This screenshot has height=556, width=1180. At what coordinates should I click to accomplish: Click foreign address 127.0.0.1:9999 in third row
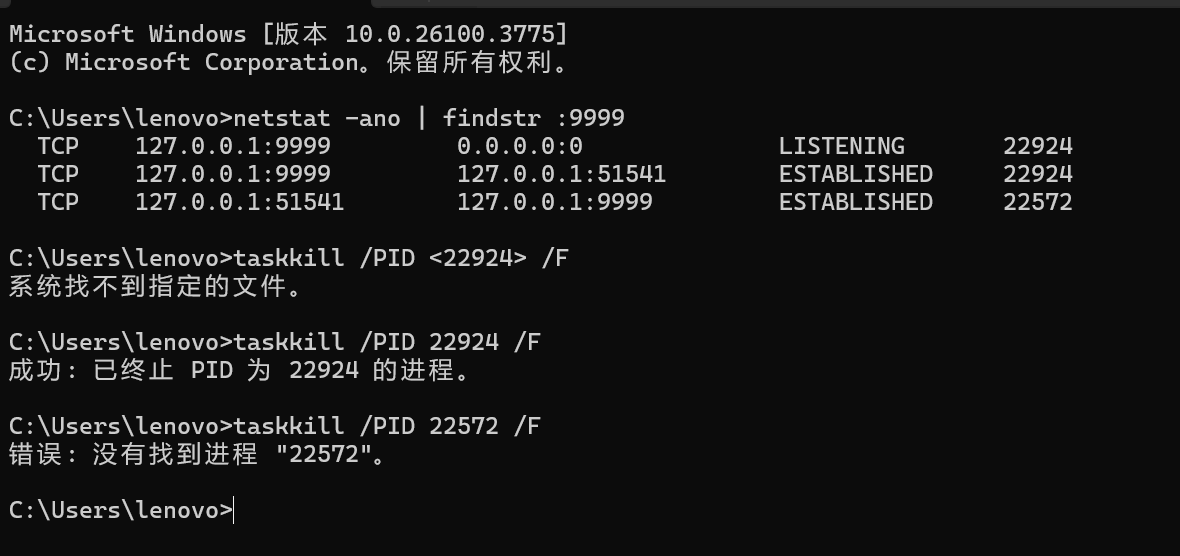point(554,202)
